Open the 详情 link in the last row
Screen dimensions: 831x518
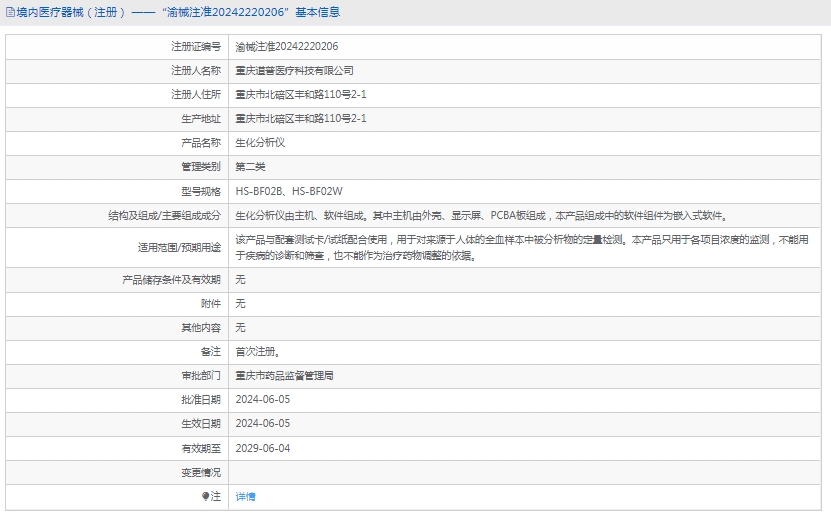(245, 496)
